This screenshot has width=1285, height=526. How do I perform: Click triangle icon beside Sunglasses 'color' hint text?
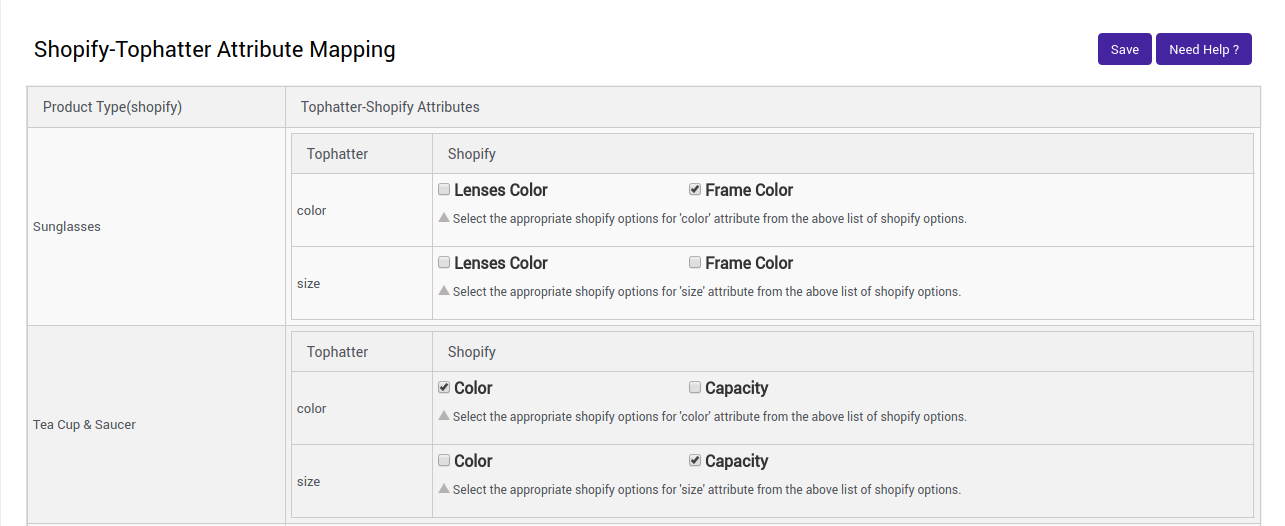[x=444, y=217]
